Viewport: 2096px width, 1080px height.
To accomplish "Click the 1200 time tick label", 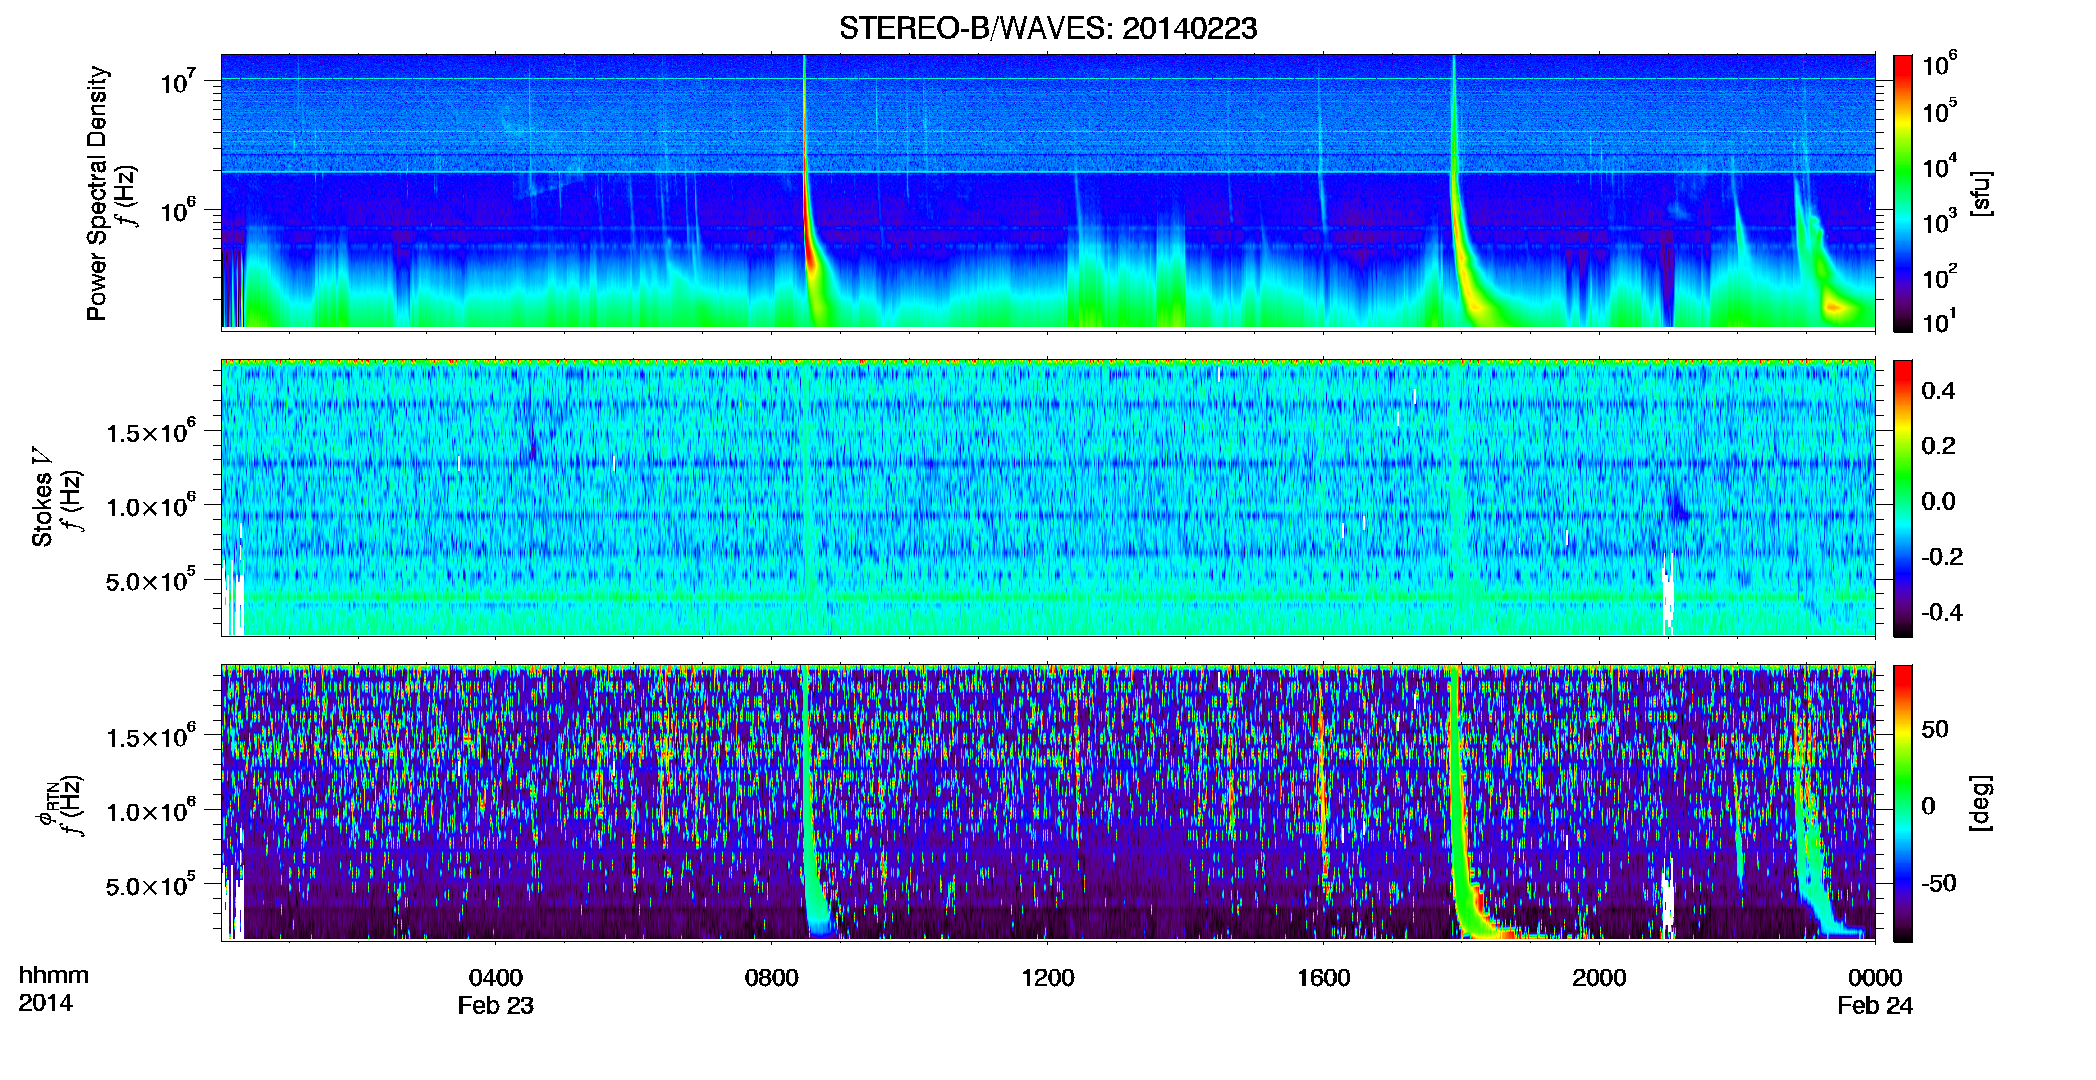I will tap(1047, 978).
